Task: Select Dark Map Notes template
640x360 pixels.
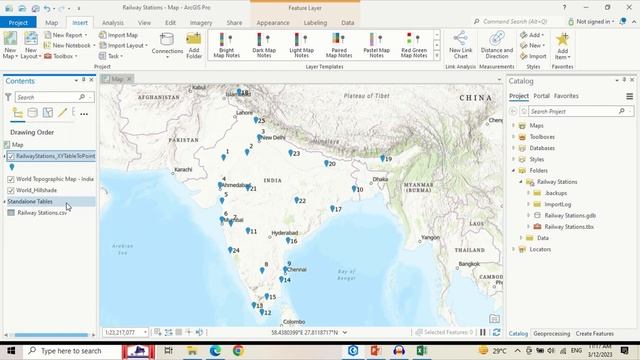Action: [x=264, y=45]
